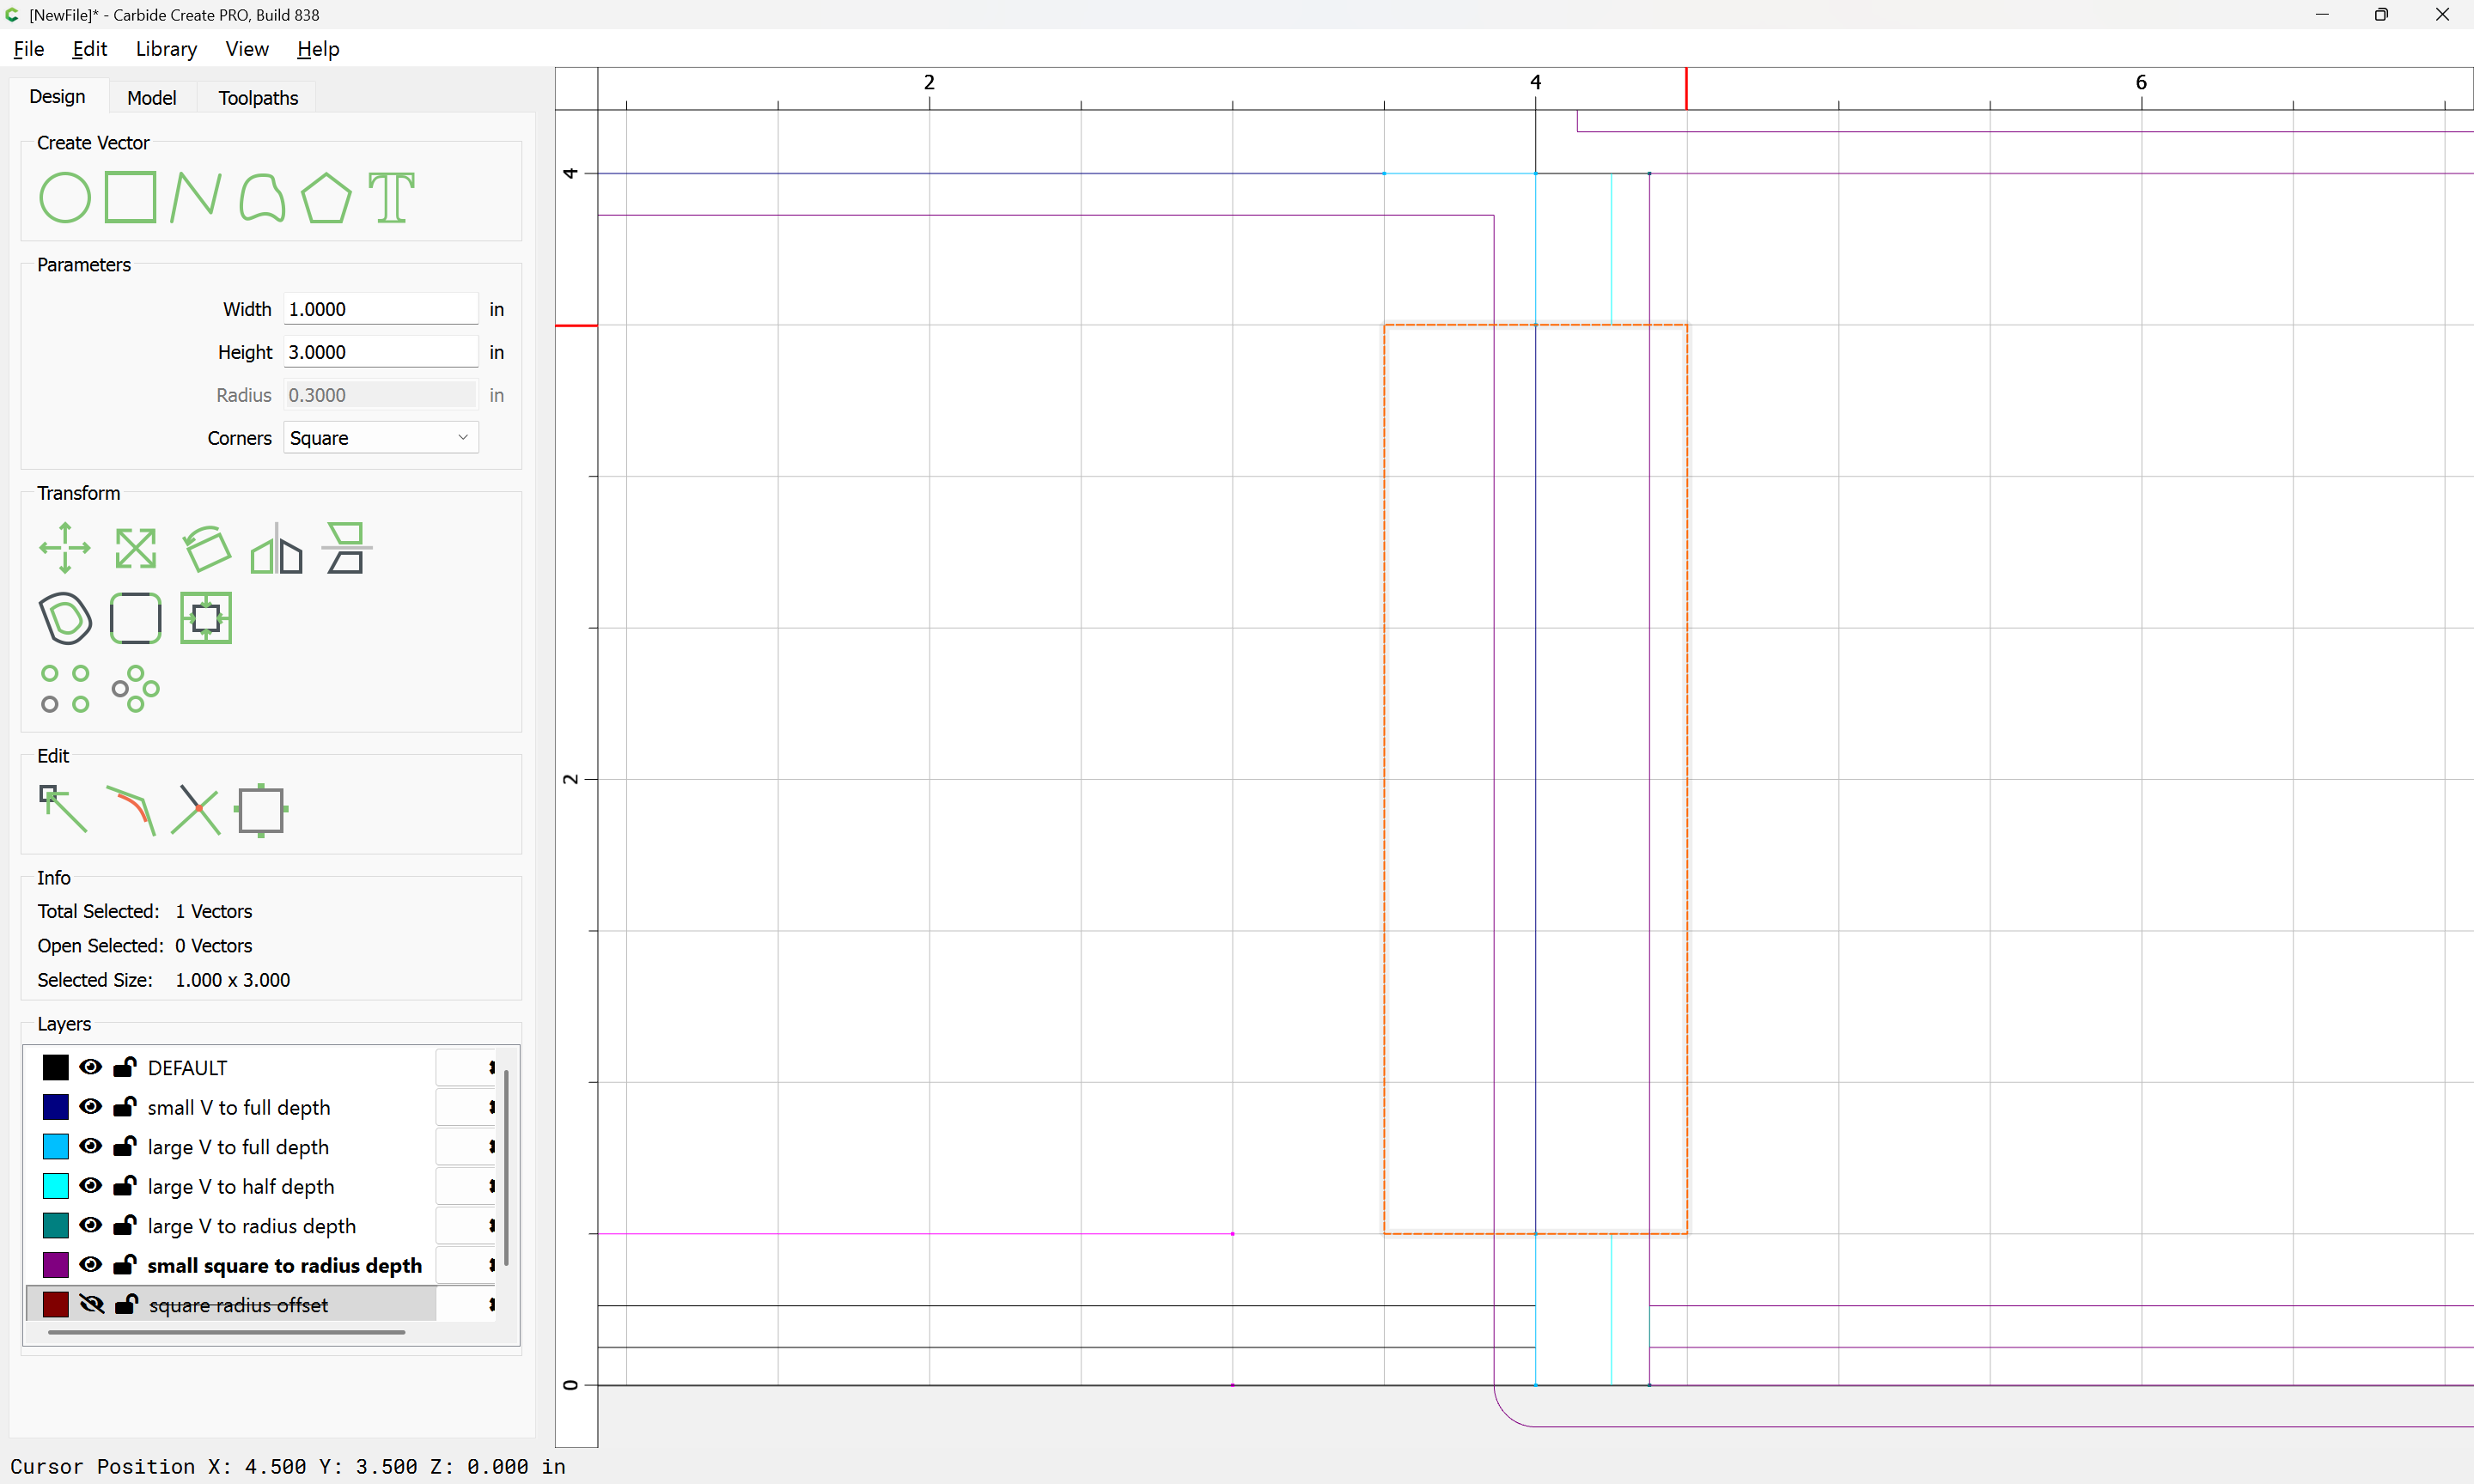The height and width of the screenshot is (1484, 2474).
Task: Toggle lock on large V to half depth layer
Action: point(125,1186)
